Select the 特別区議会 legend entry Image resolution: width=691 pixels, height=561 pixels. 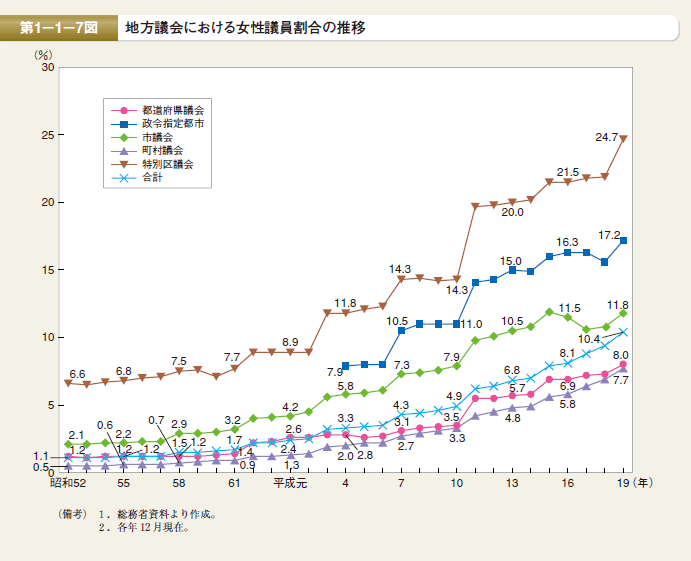coord(152,164)
